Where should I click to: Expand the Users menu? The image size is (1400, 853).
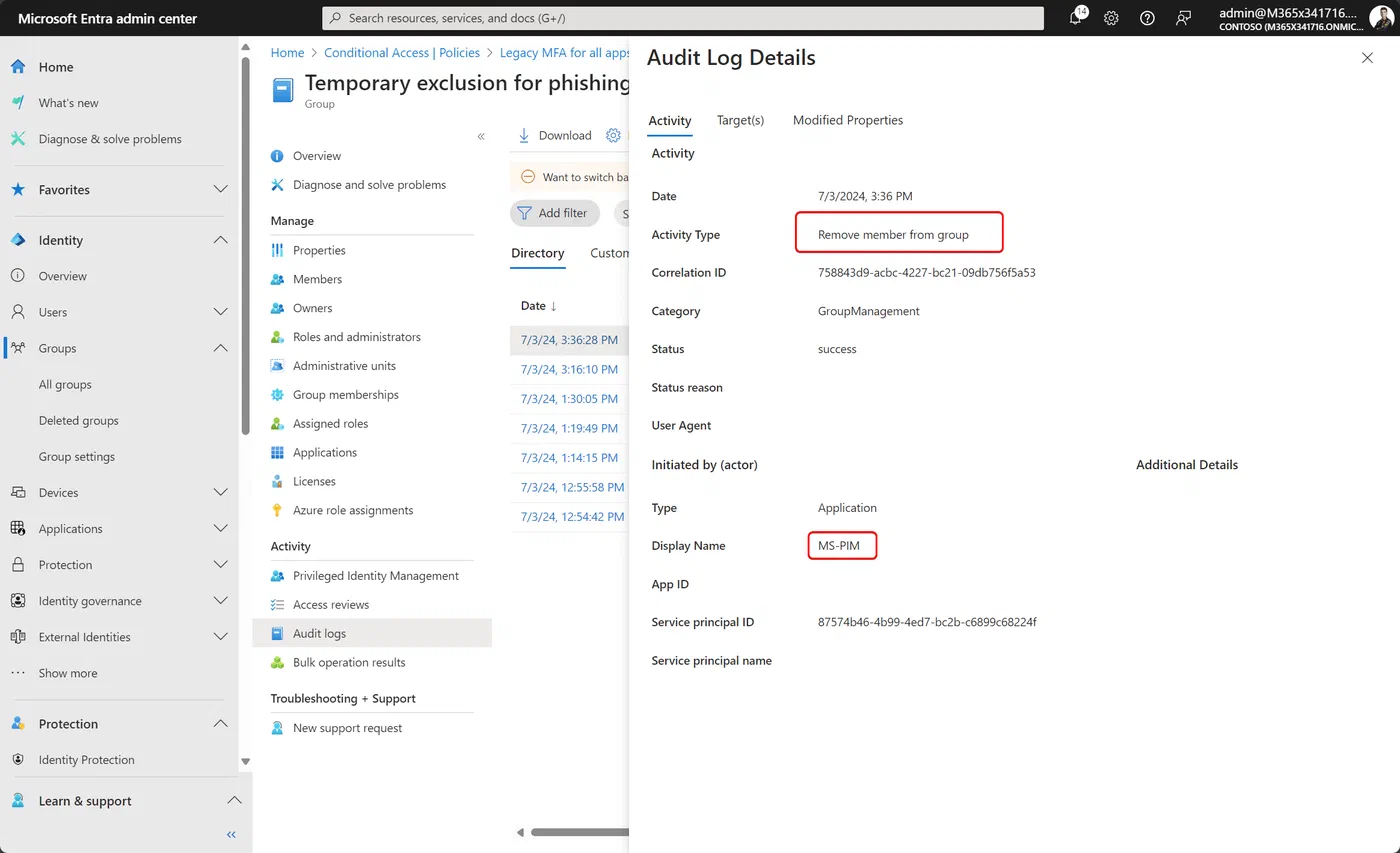point(221,312)
